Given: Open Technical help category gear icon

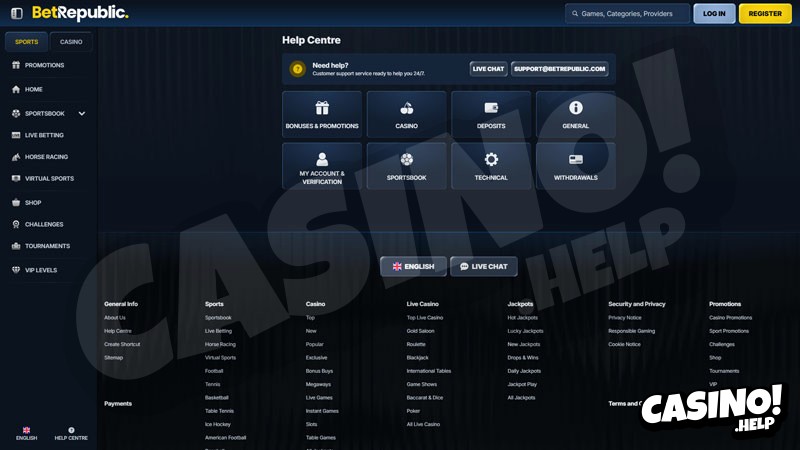Looking at the screenshot, I should coord(491,166).
